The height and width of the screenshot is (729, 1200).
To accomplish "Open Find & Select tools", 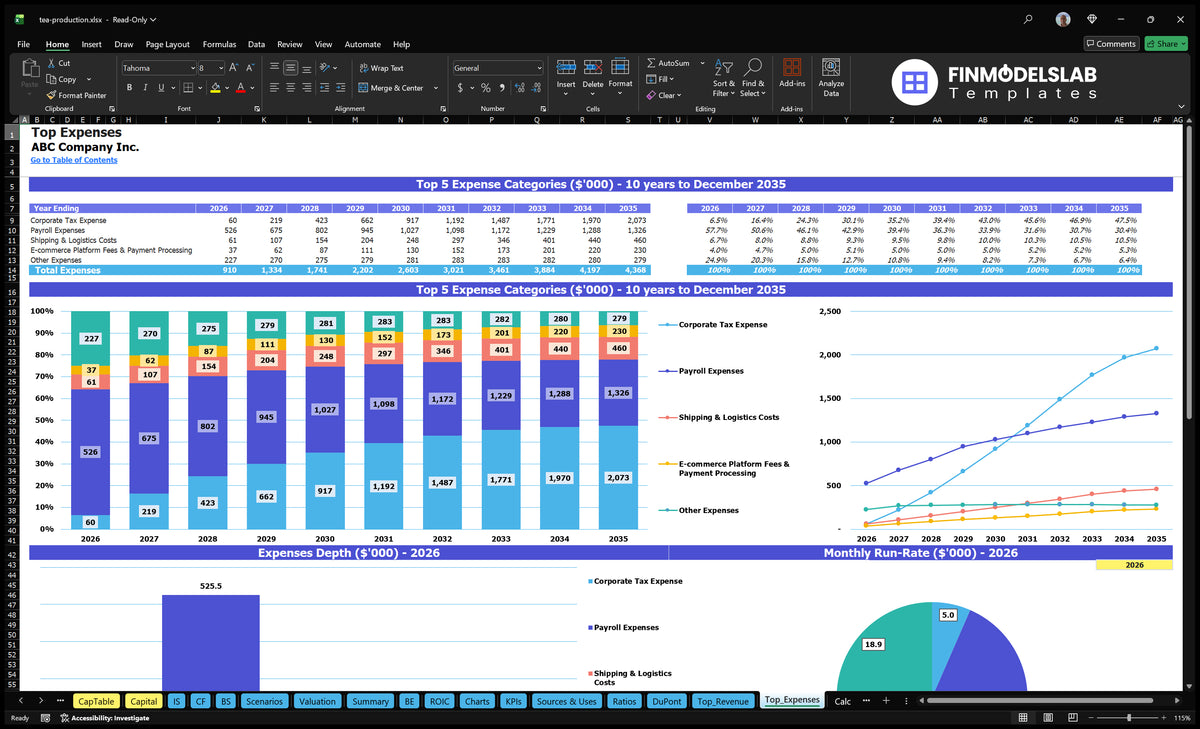I will point(753,75).
